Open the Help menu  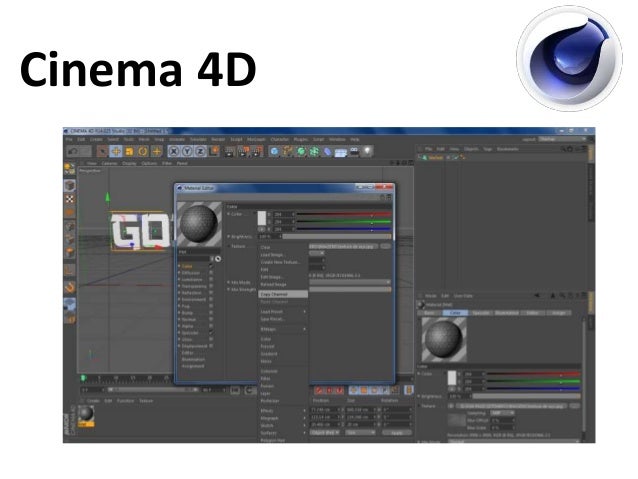pyautogui.click(x=355, y=139)
